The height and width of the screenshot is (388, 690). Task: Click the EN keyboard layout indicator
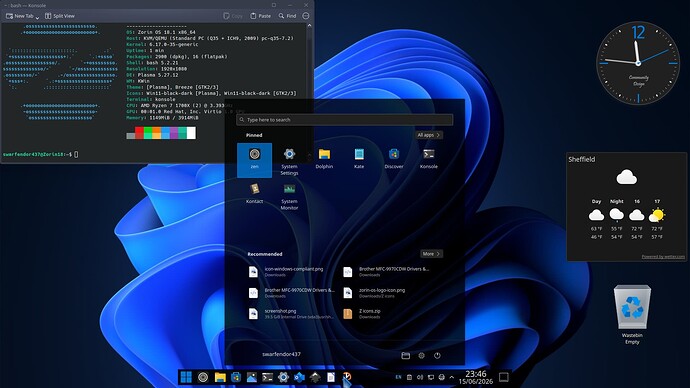398,377
